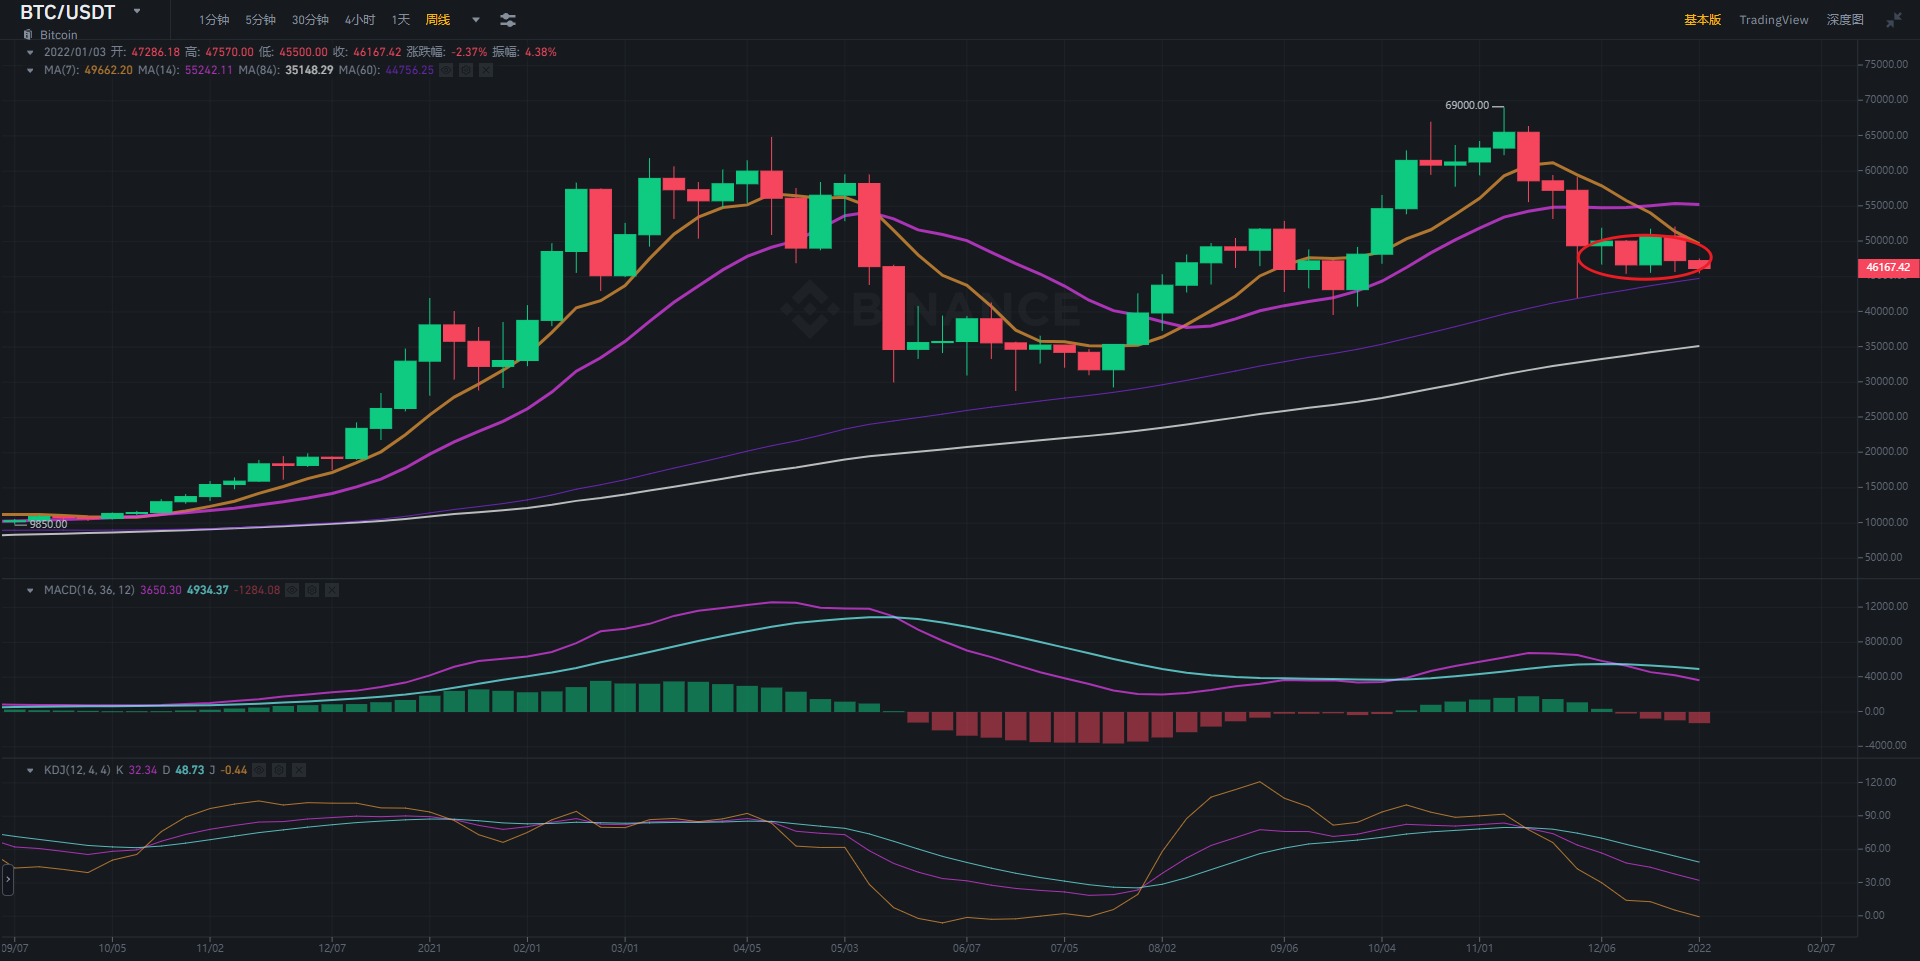Click the collapse fullscreen arrows icon

coord(1894,20)
